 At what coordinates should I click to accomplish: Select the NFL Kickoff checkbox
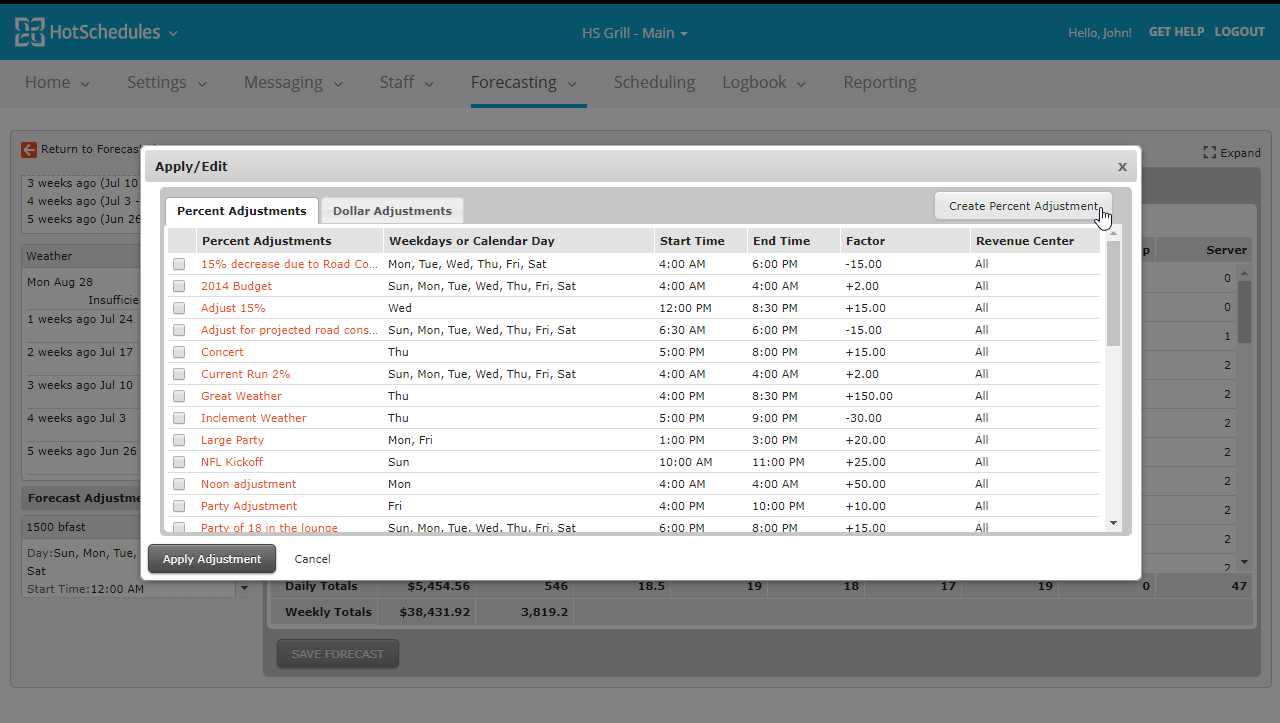point(179,462)
